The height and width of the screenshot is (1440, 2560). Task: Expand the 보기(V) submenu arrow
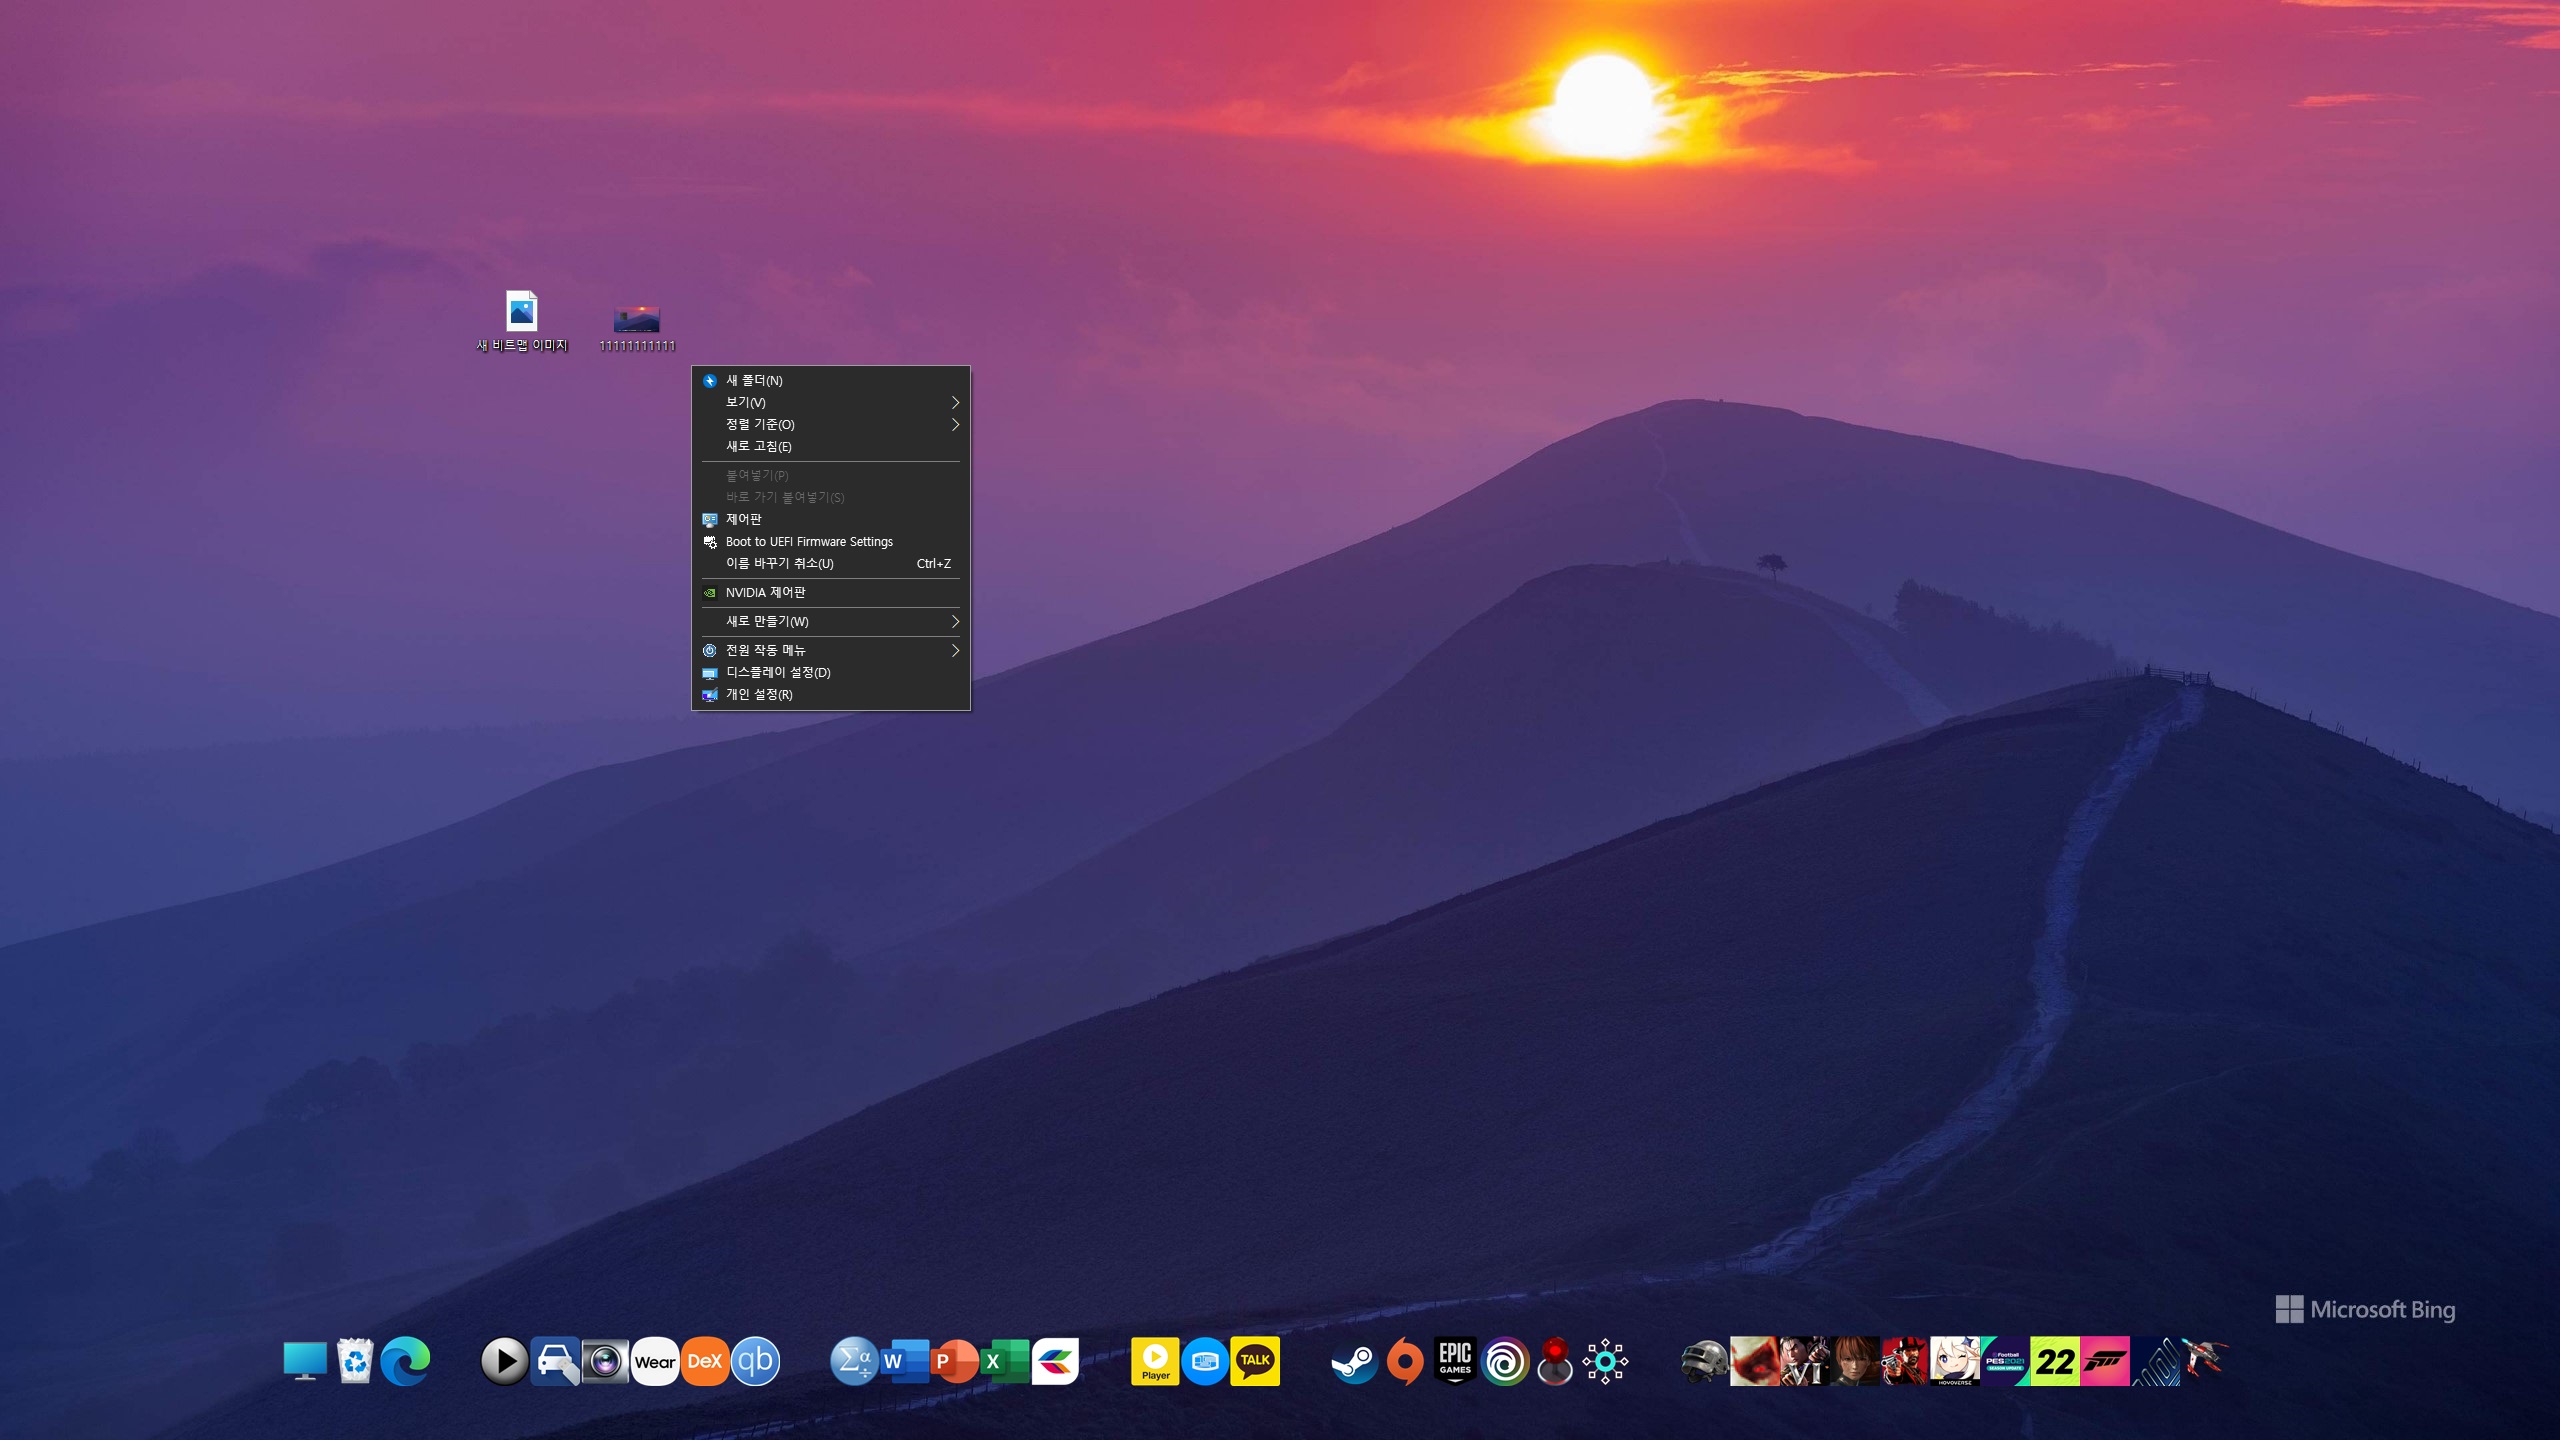(x=955, y=402)
